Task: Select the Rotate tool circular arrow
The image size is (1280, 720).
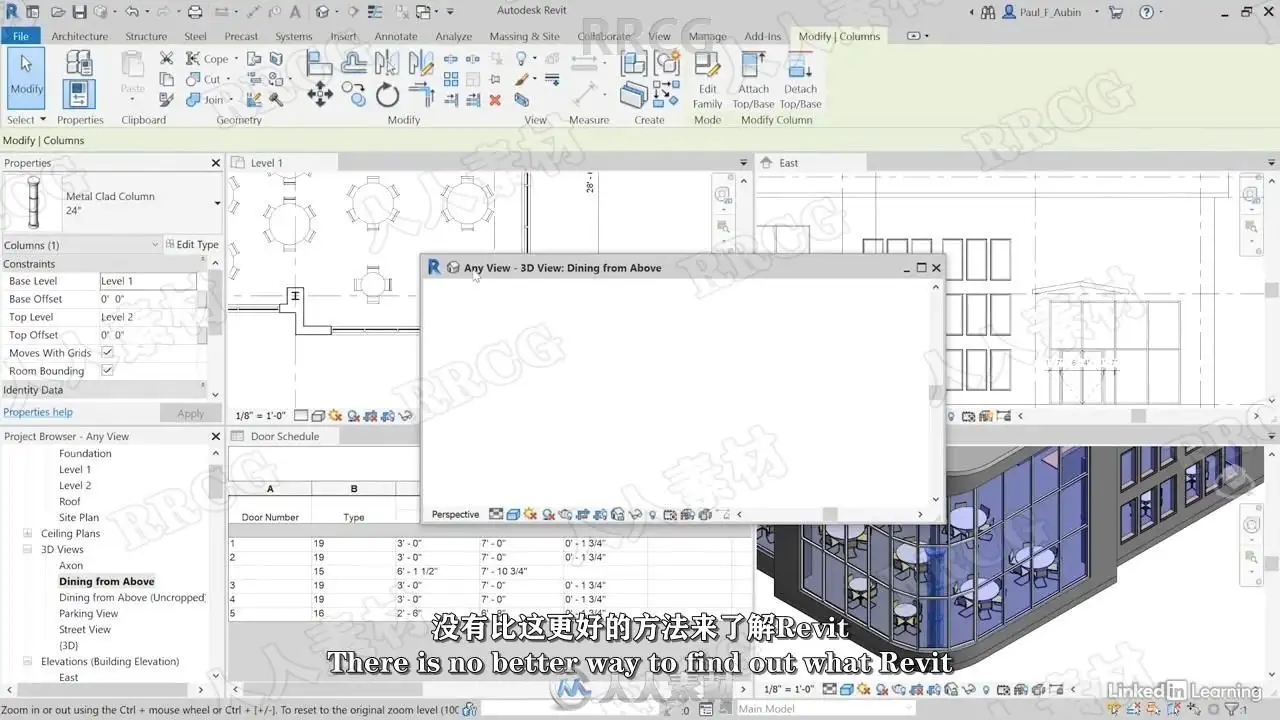Action: point(388,96)
